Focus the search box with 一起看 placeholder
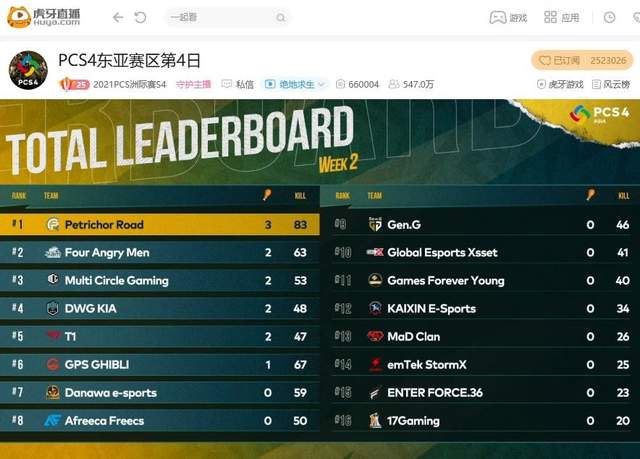The width and height of the screenshot is (640, 459). 227,18
